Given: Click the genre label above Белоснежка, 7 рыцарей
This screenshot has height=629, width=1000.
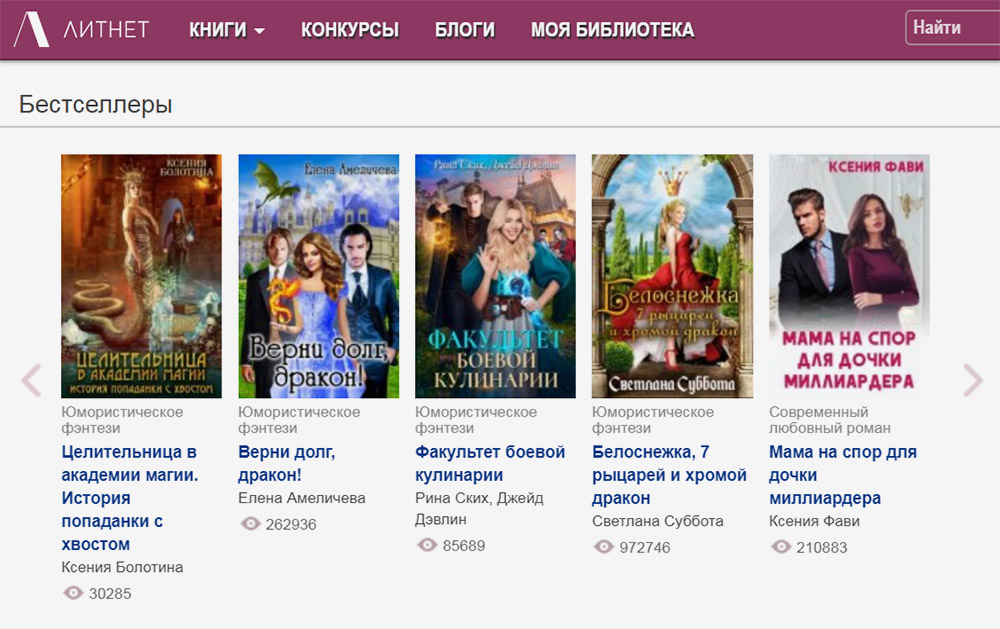Looking at the screenshot, I should click(x=652, y=420).
